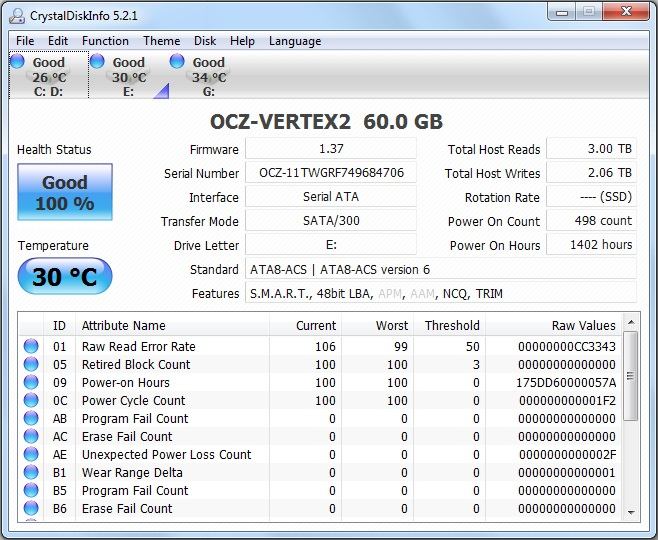Click status orb for Power-on Hours row
The image size is (658, 540).
coord(31,382)
